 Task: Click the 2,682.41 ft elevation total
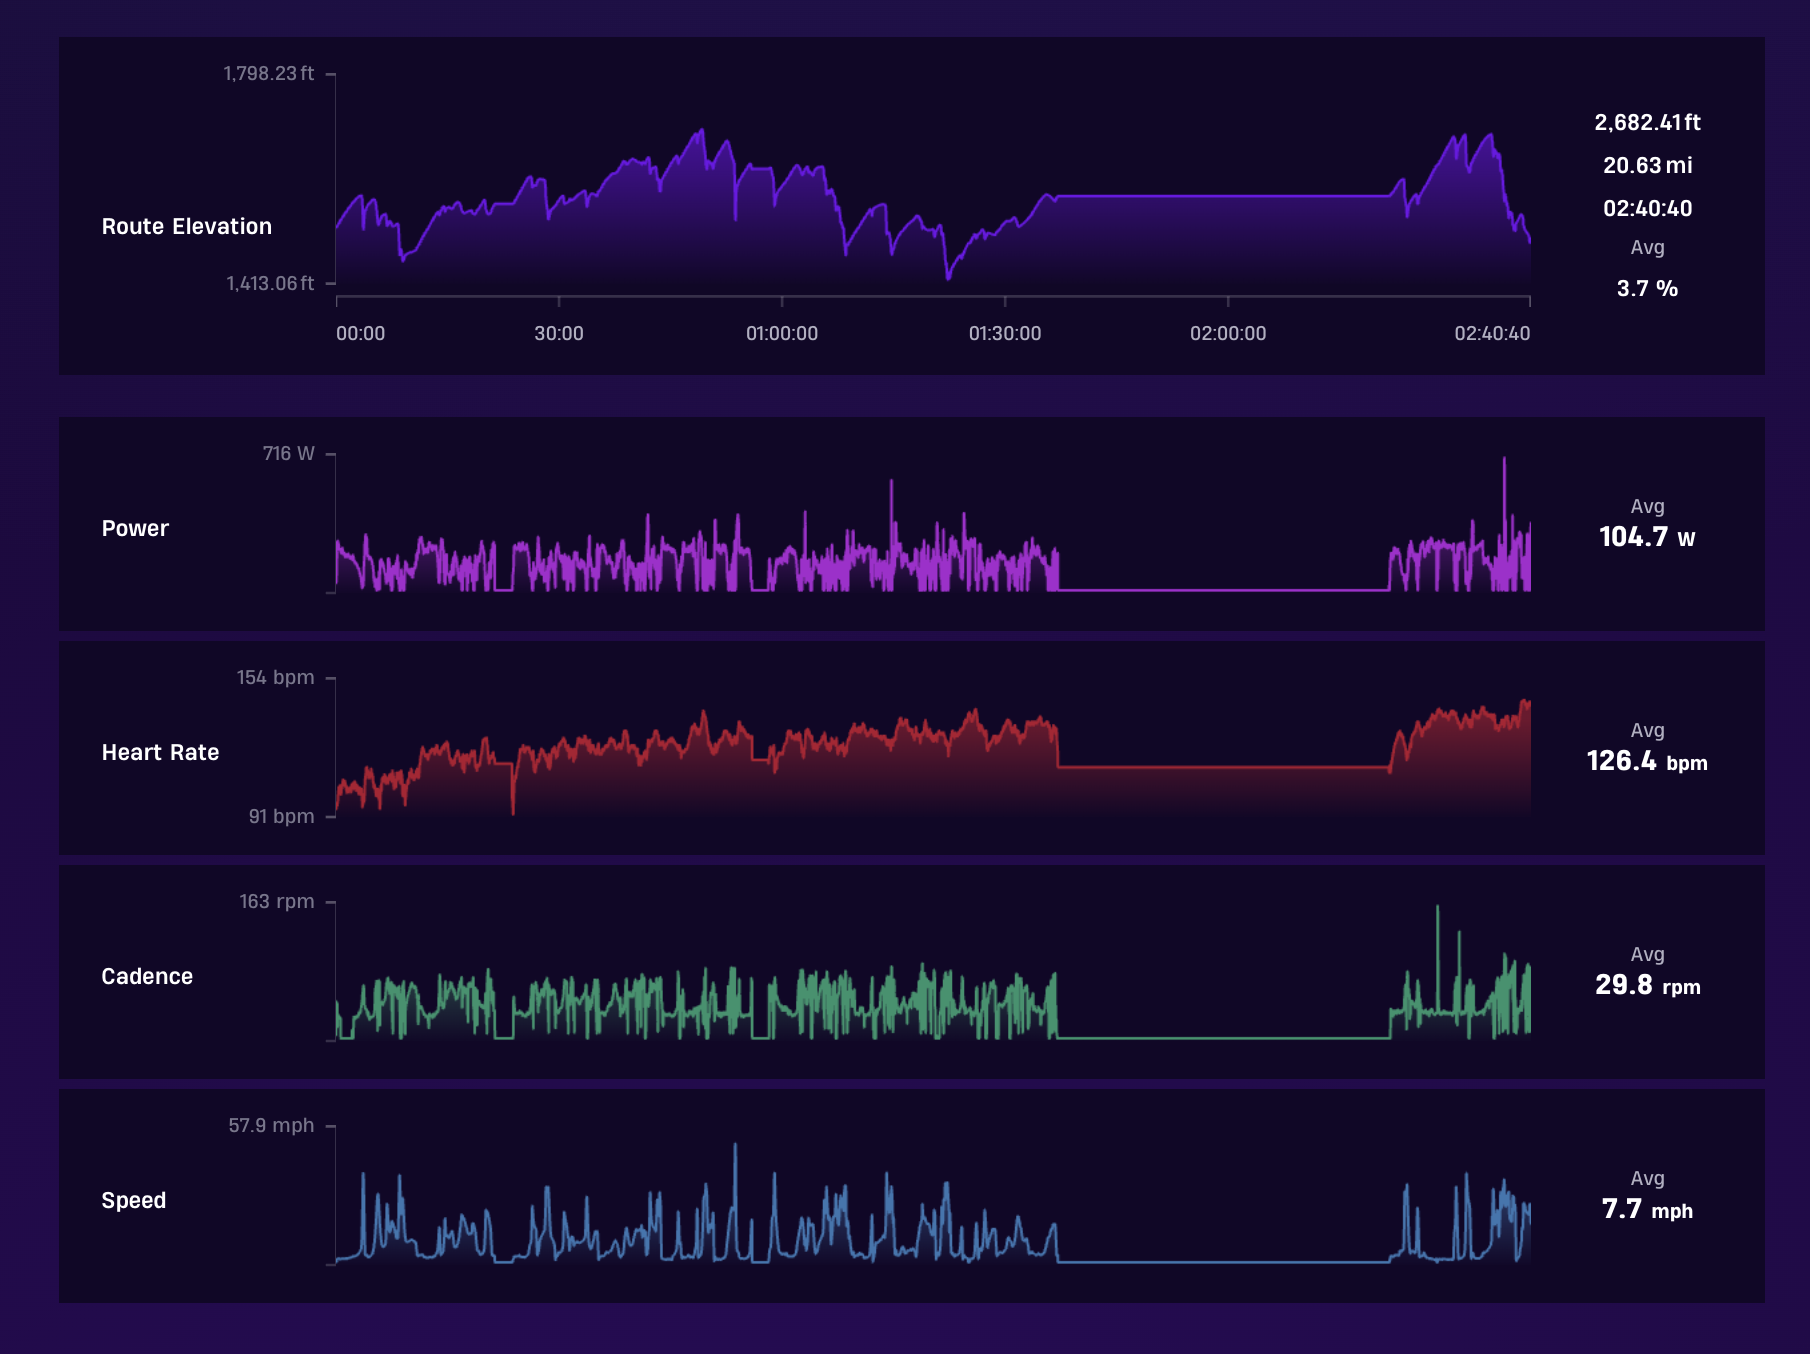point(1647,122)
